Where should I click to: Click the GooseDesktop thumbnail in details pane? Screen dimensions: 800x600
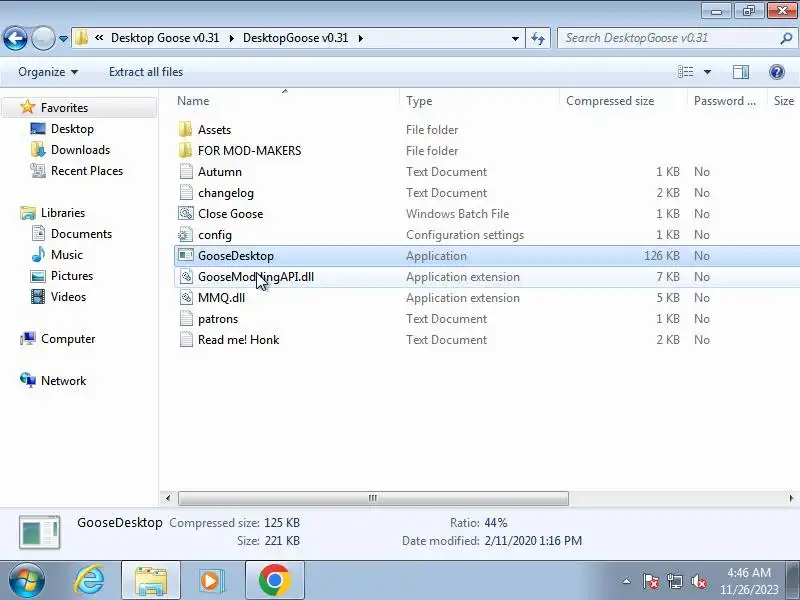tap(40, 532)
